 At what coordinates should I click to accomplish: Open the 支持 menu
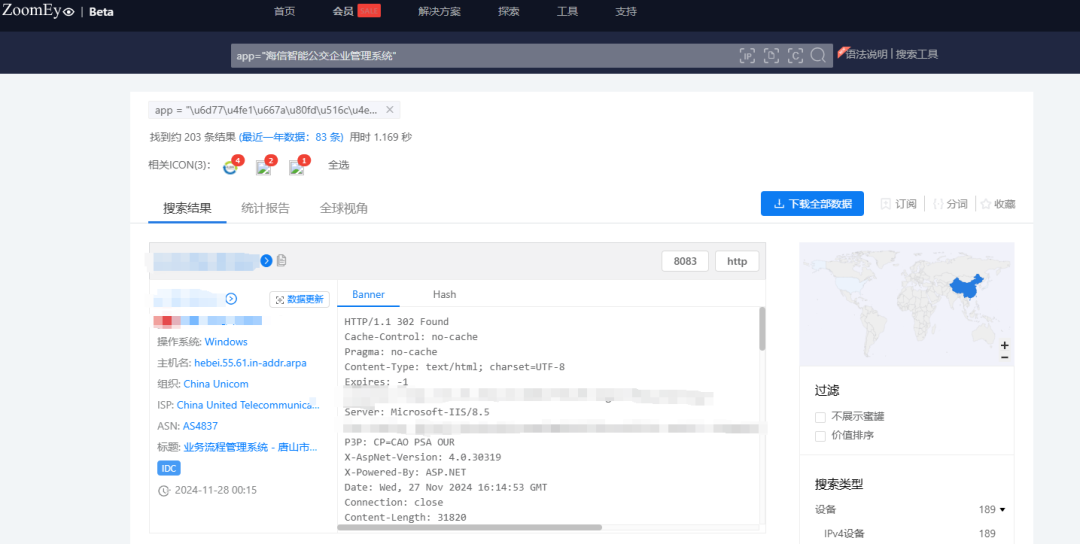(x=626, y=12)
